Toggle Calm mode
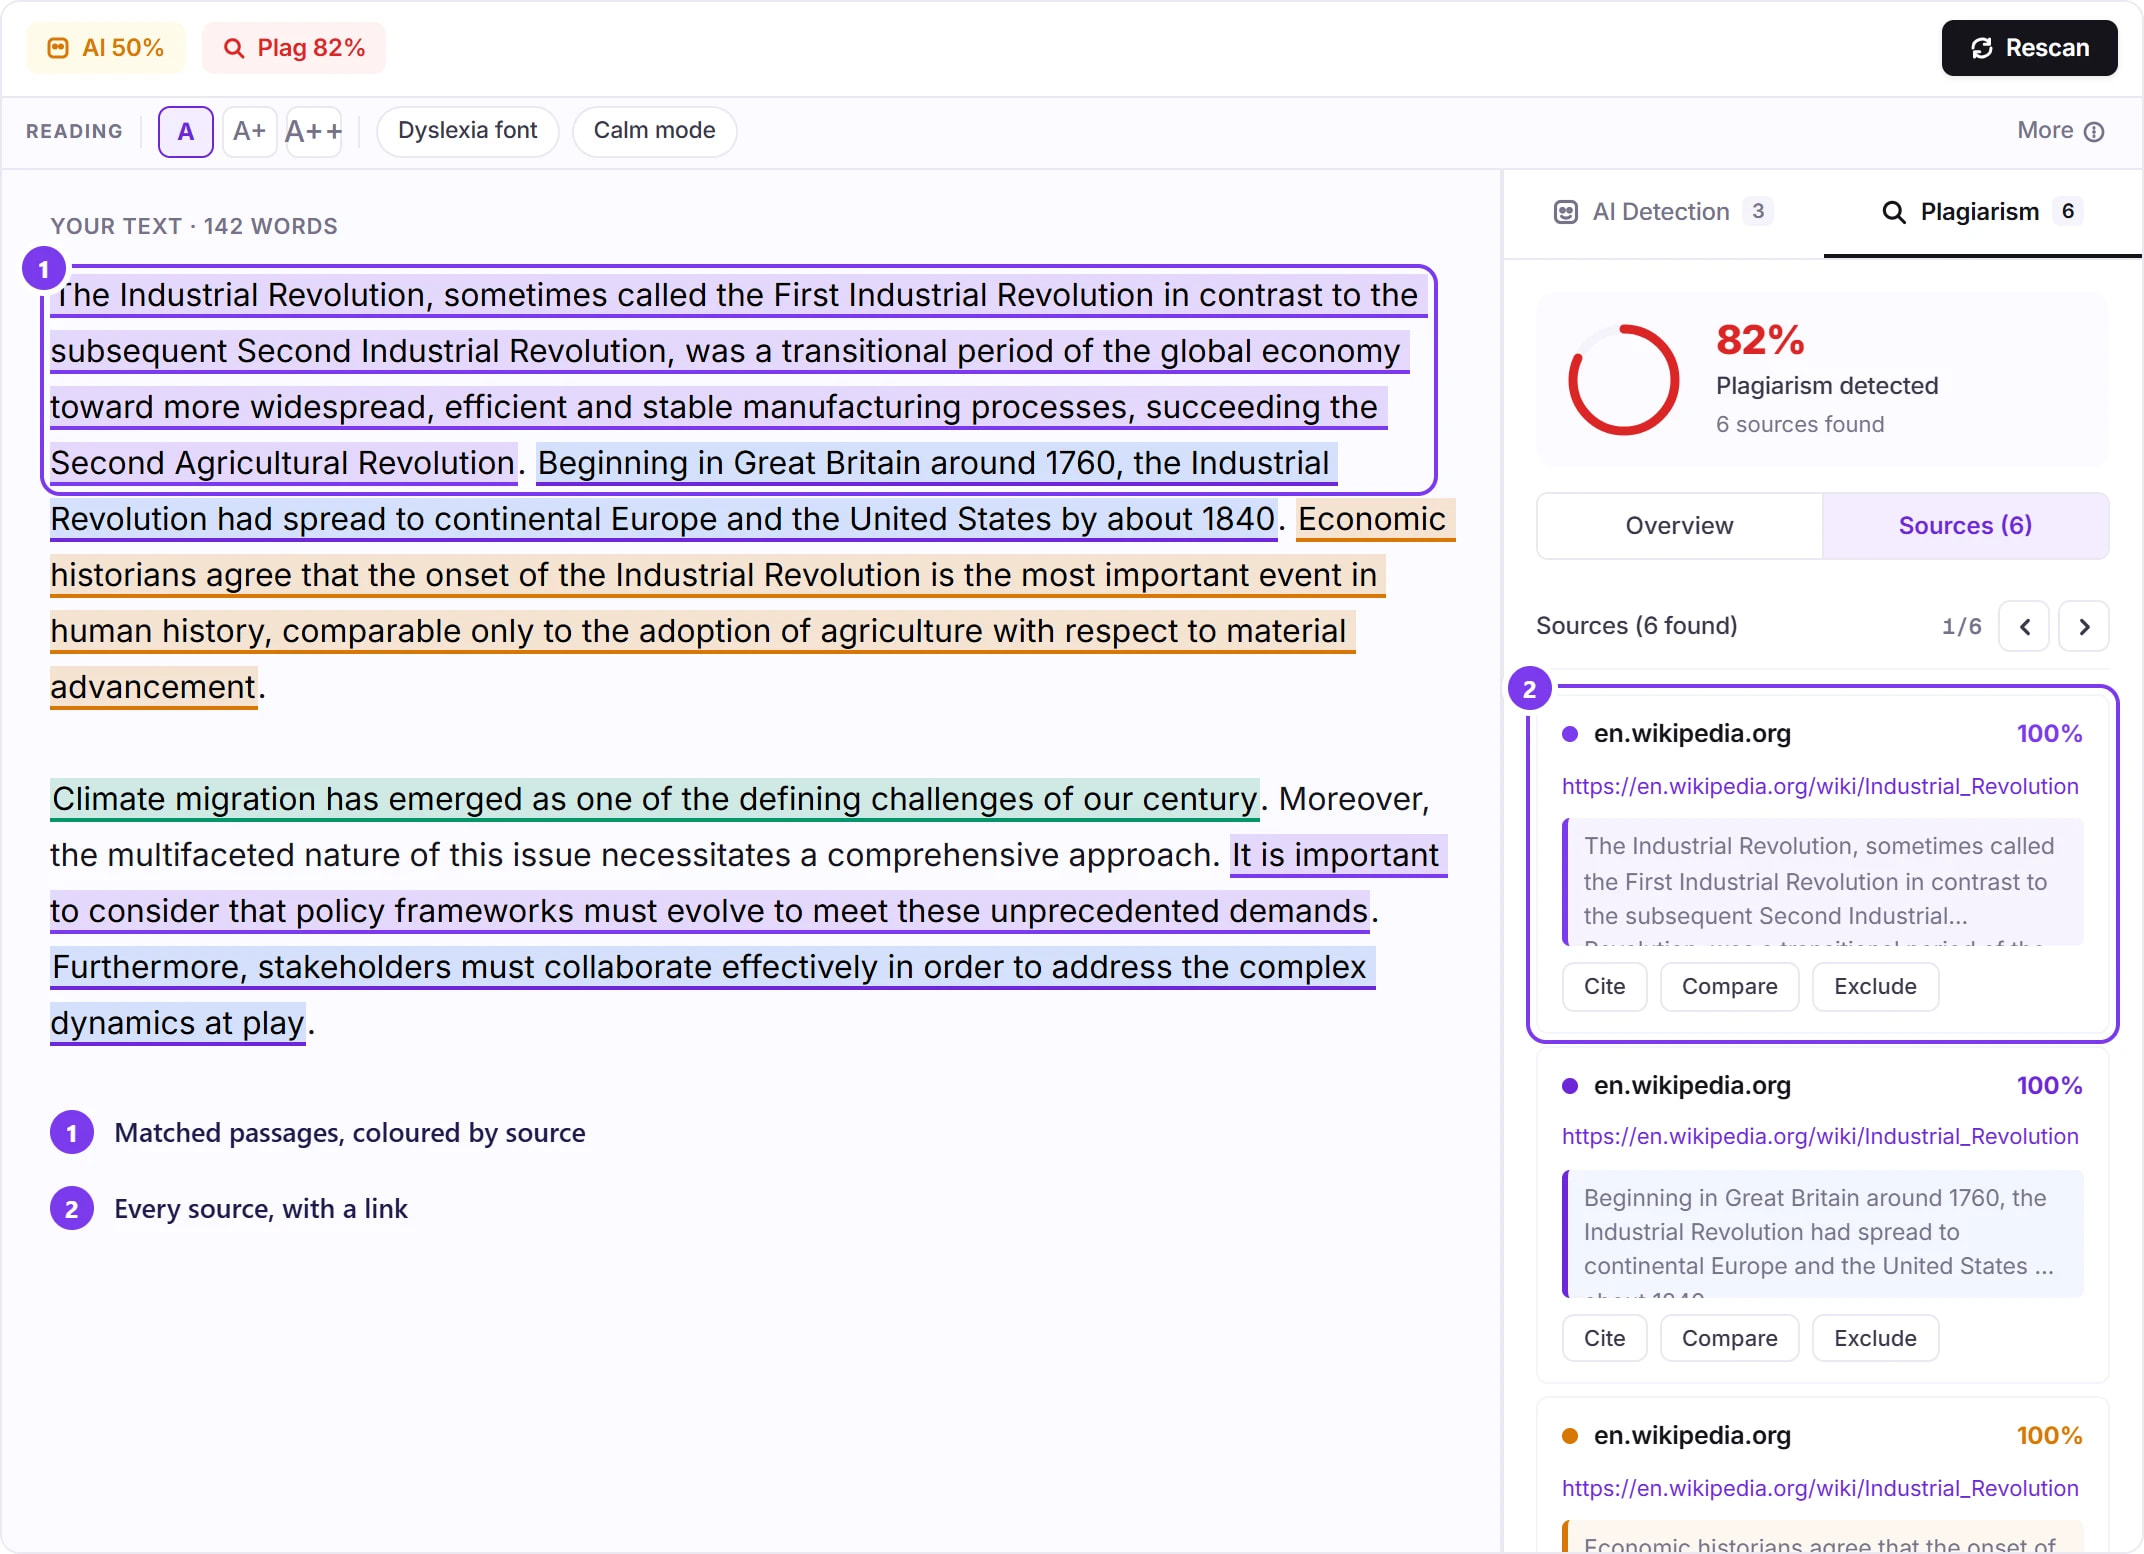 [654, 131]
